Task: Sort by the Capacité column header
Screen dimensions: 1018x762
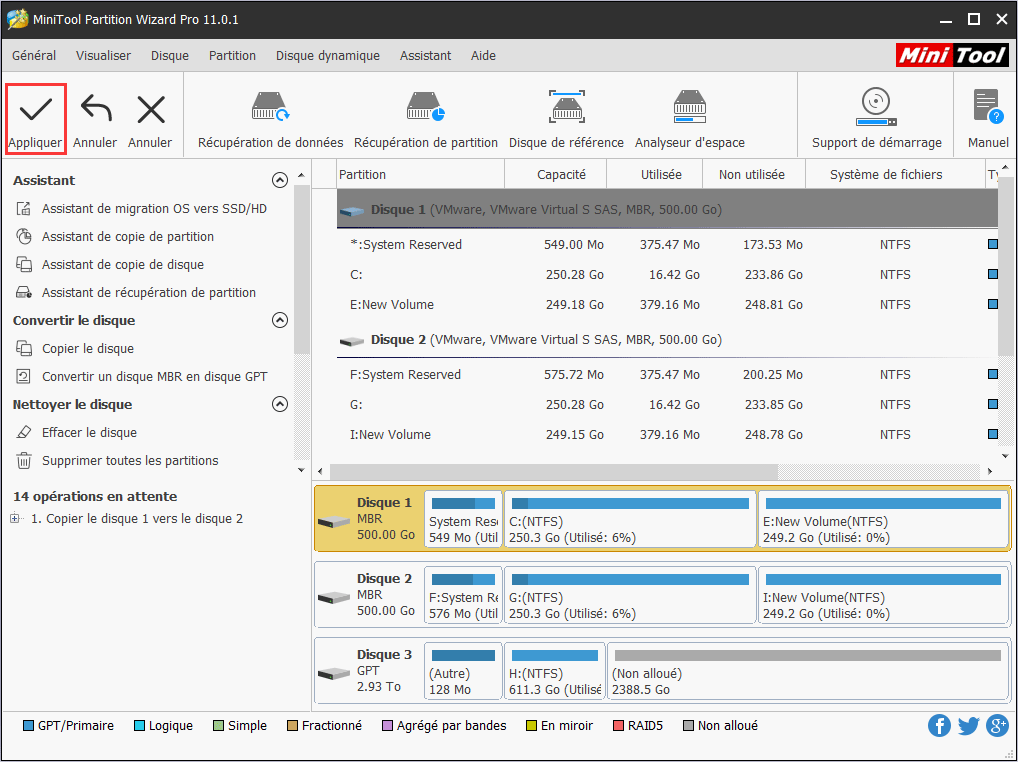Action: tap(556, 175)
